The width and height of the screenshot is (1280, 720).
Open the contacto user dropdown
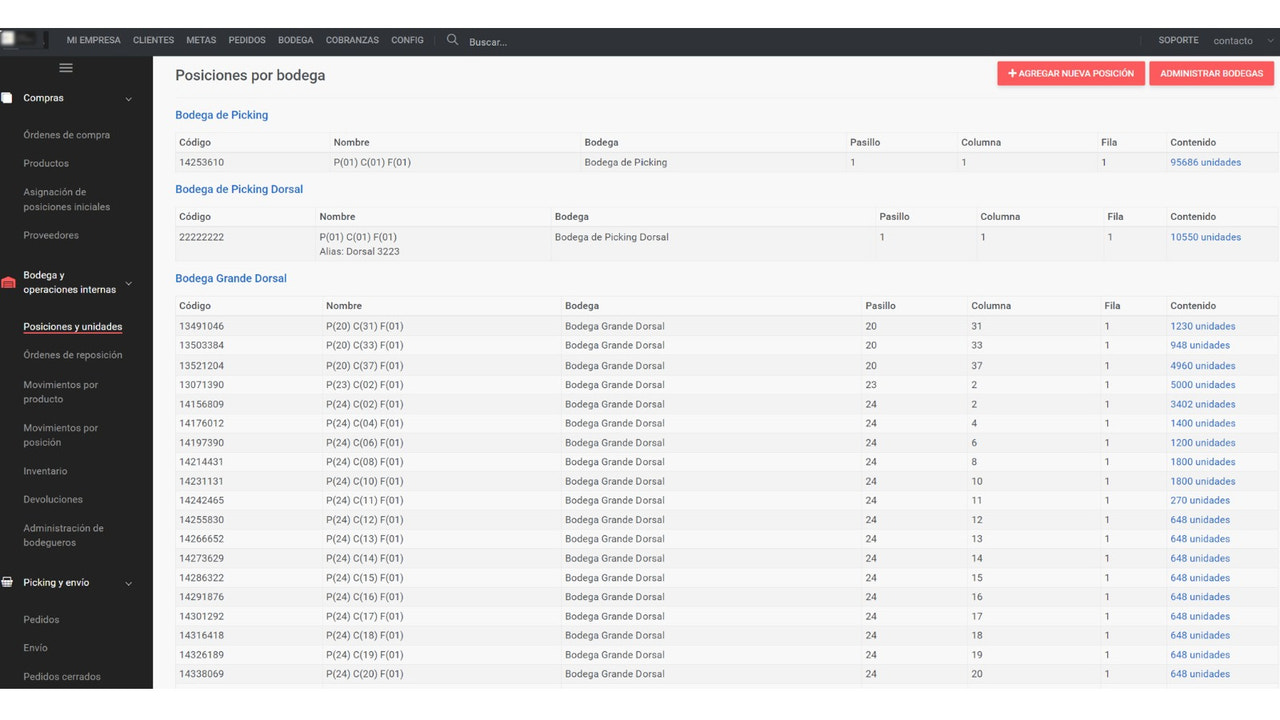tap(1243, 41)
